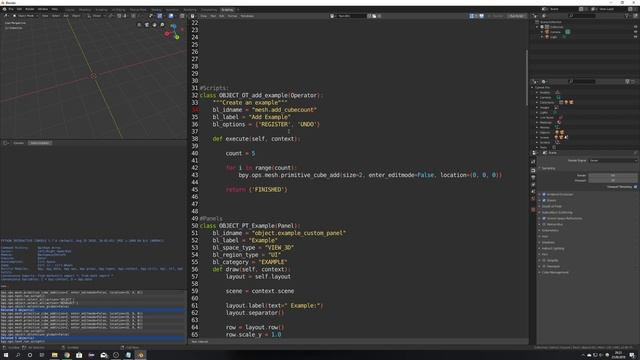Switch to the Shading workspace tab

tap(156, 9)
